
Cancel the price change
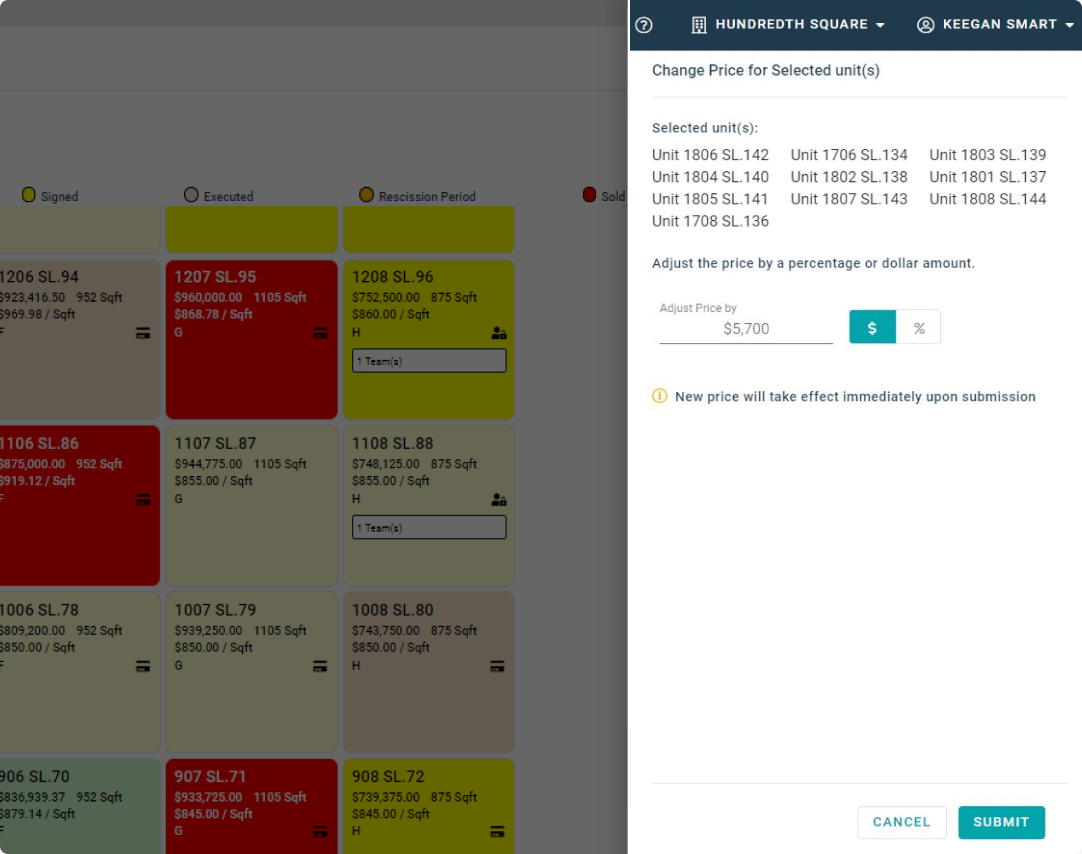pos(901,822)
